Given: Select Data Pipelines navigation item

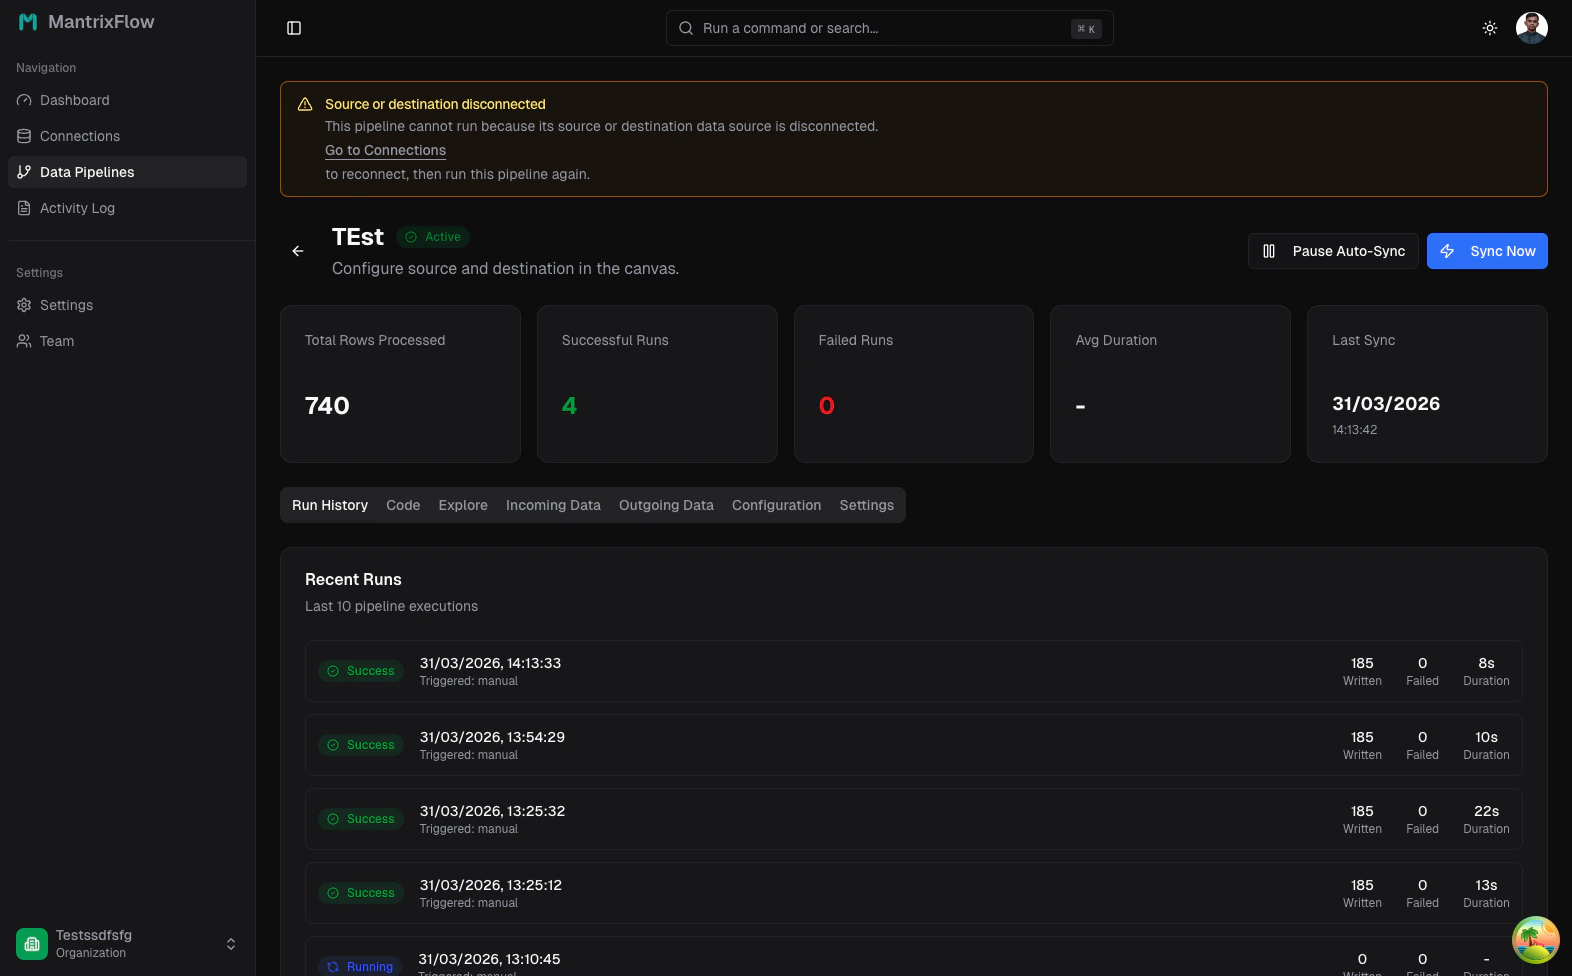Looking at the screenshot, I should coord(127,172).
